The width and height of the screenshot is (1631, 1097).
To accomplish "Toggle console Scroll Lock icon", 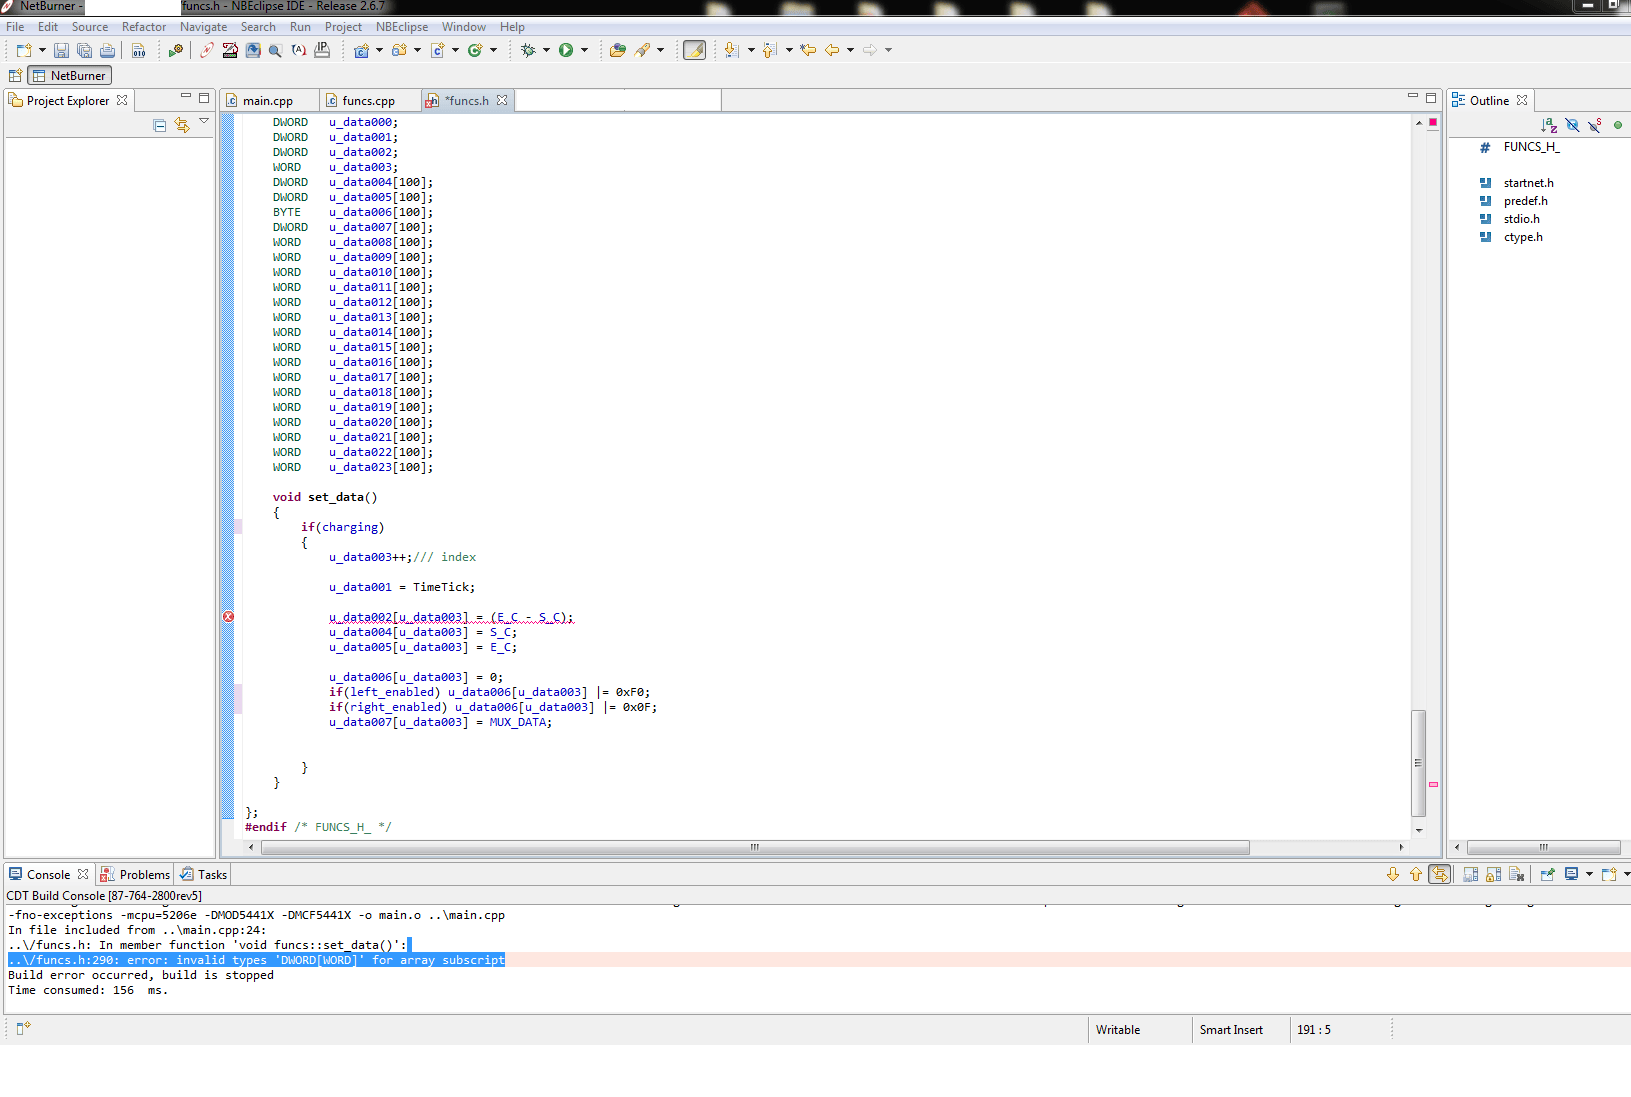I will click(1493, 874).
